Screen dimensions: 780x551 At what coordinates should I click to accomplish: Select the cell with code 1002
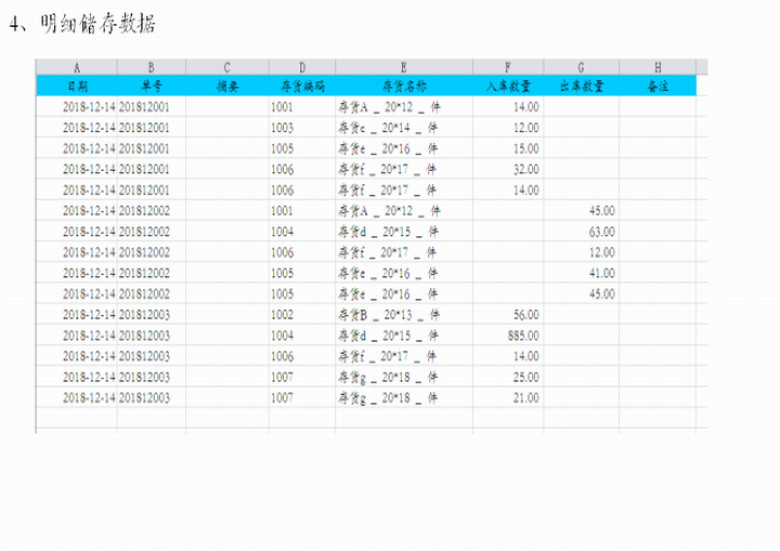pyautogui.click(x=302, y=315)
